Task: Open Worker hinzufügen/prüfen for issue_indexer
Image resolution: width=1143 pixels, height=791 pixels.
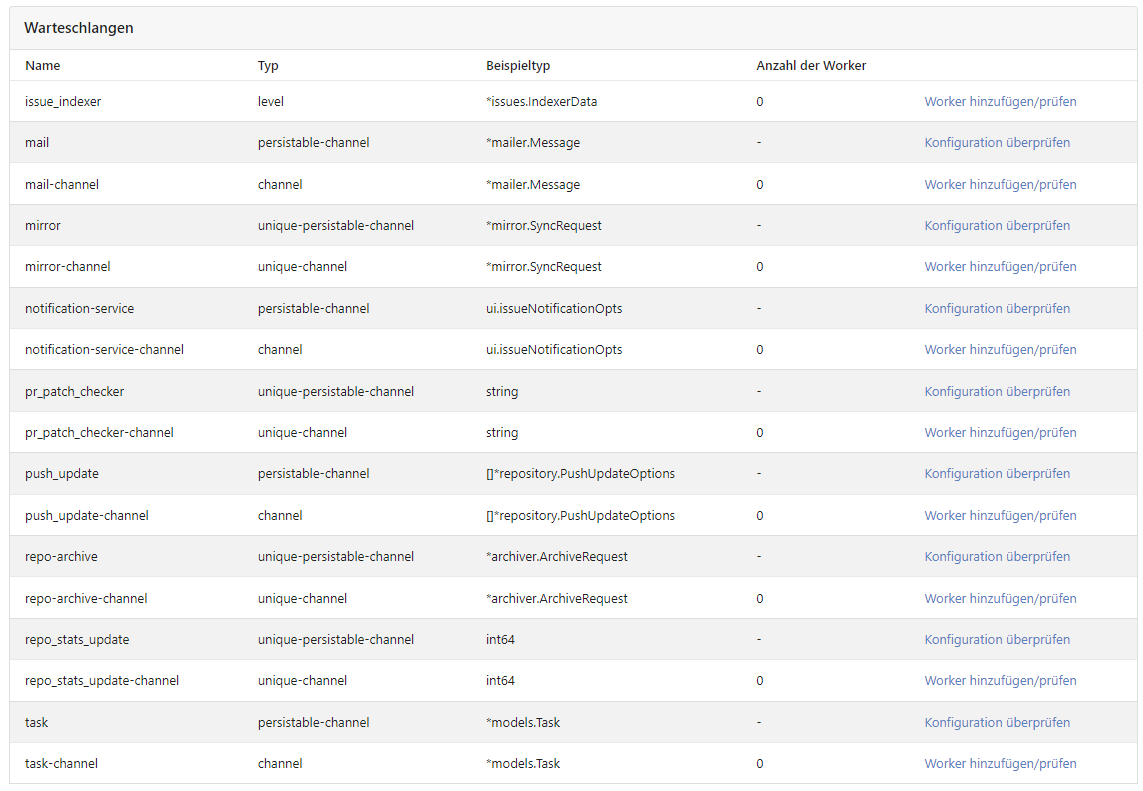Action: click(x=1000, y=101)
